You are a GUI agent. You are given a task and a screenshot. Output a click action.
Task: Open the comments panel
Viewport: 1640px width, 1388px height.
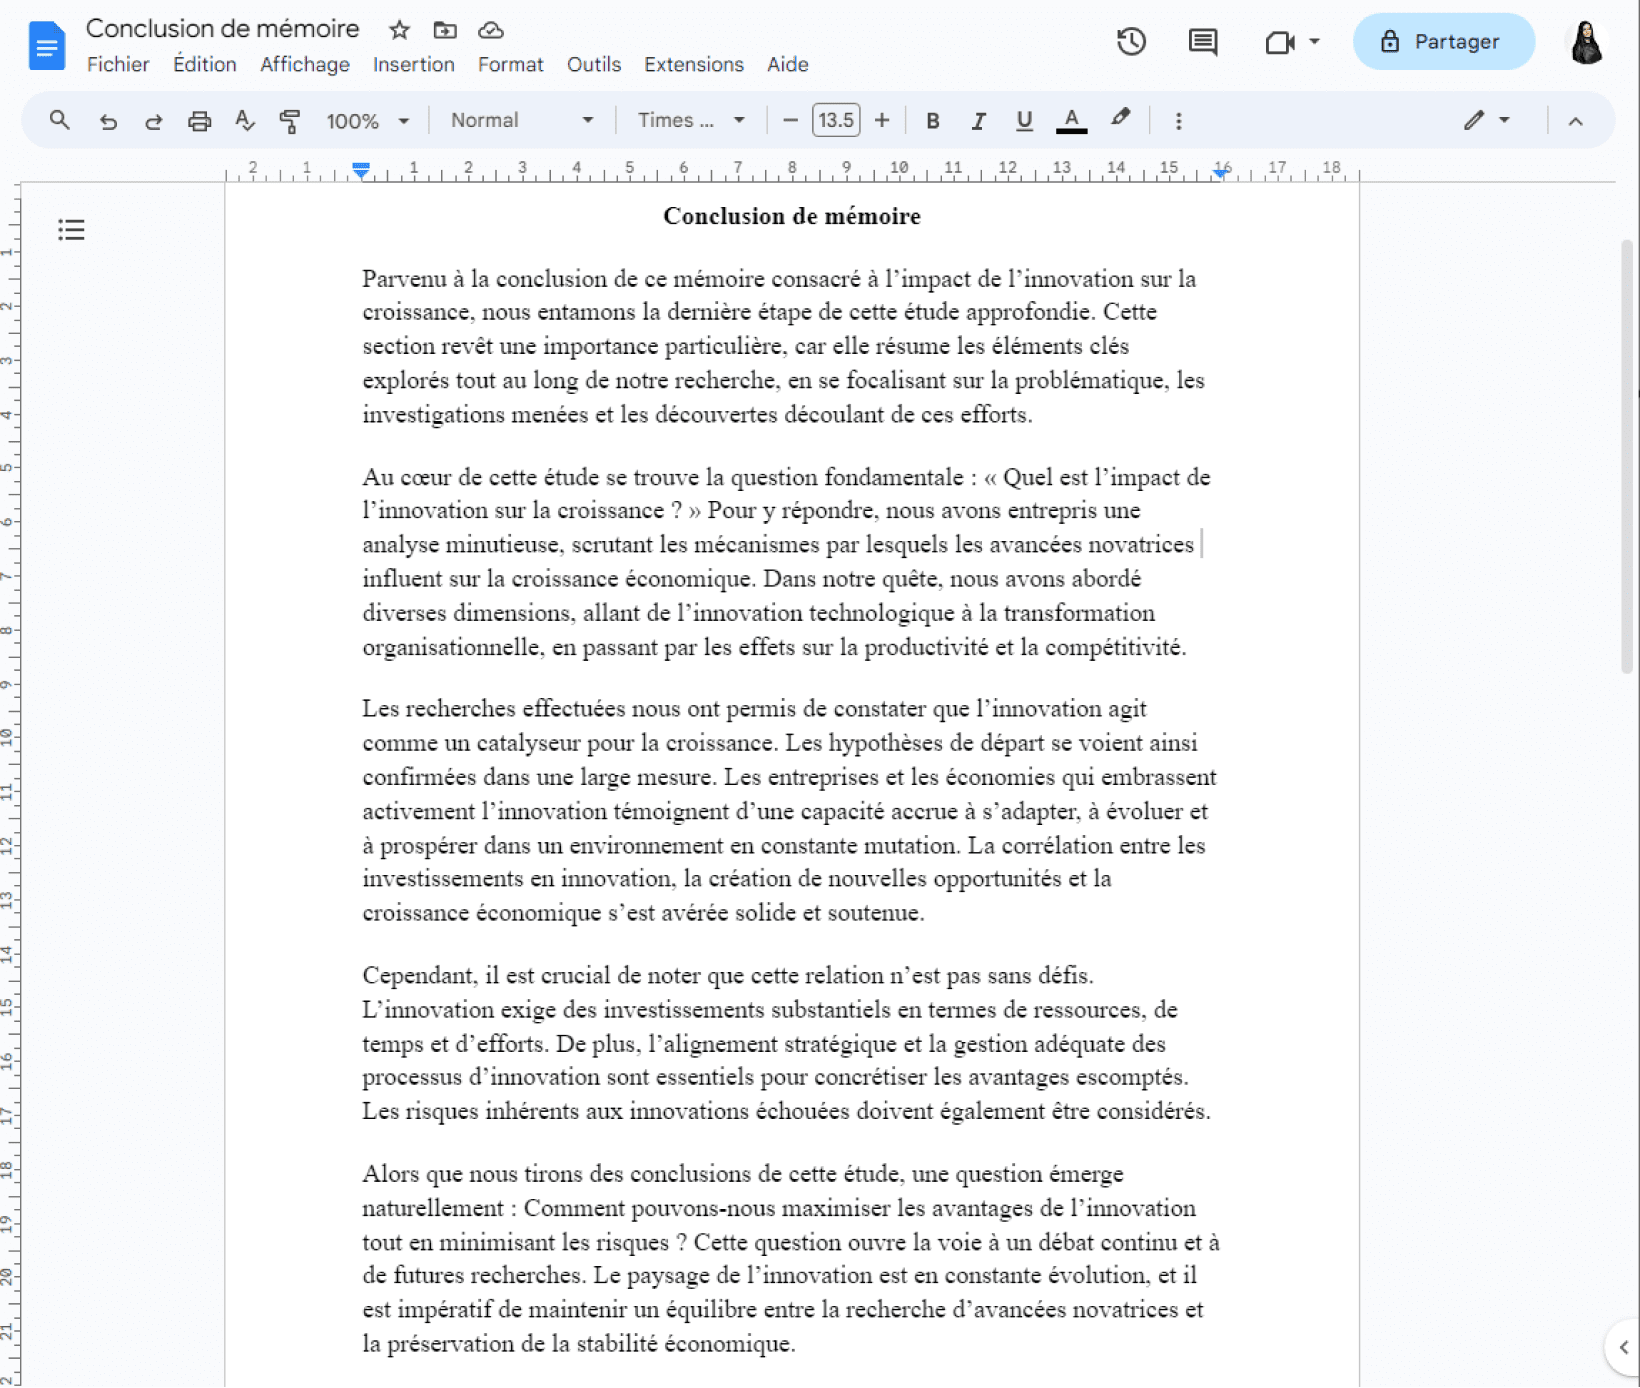pos(1202,41)
